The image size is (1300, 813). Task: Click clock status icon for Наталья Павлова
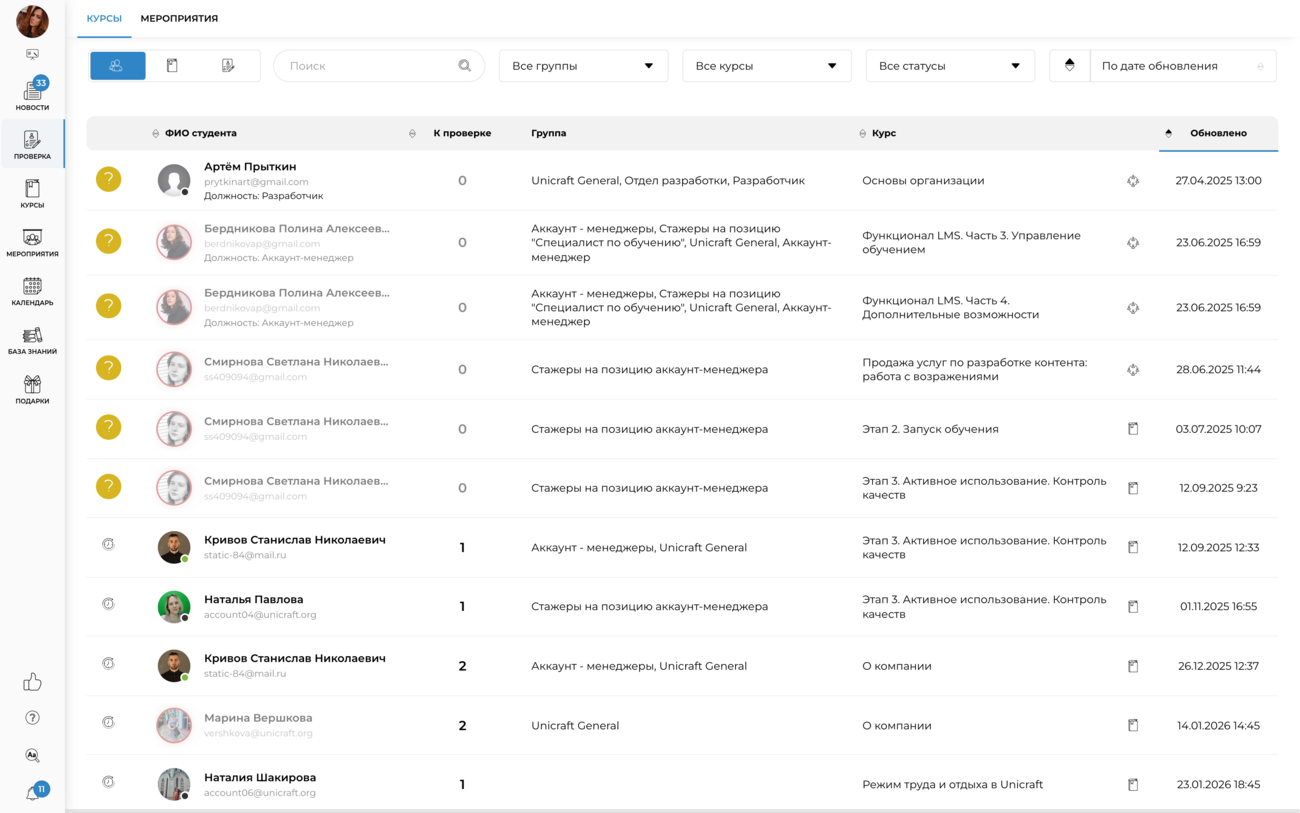click(108, 604)
